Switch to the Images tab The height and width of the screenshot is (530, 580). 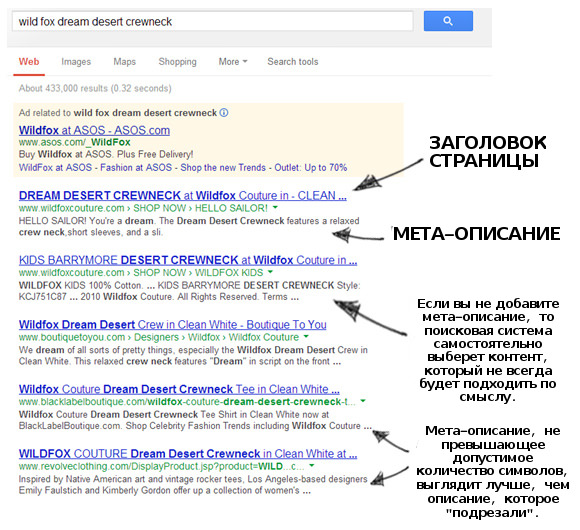coord(76,62)
